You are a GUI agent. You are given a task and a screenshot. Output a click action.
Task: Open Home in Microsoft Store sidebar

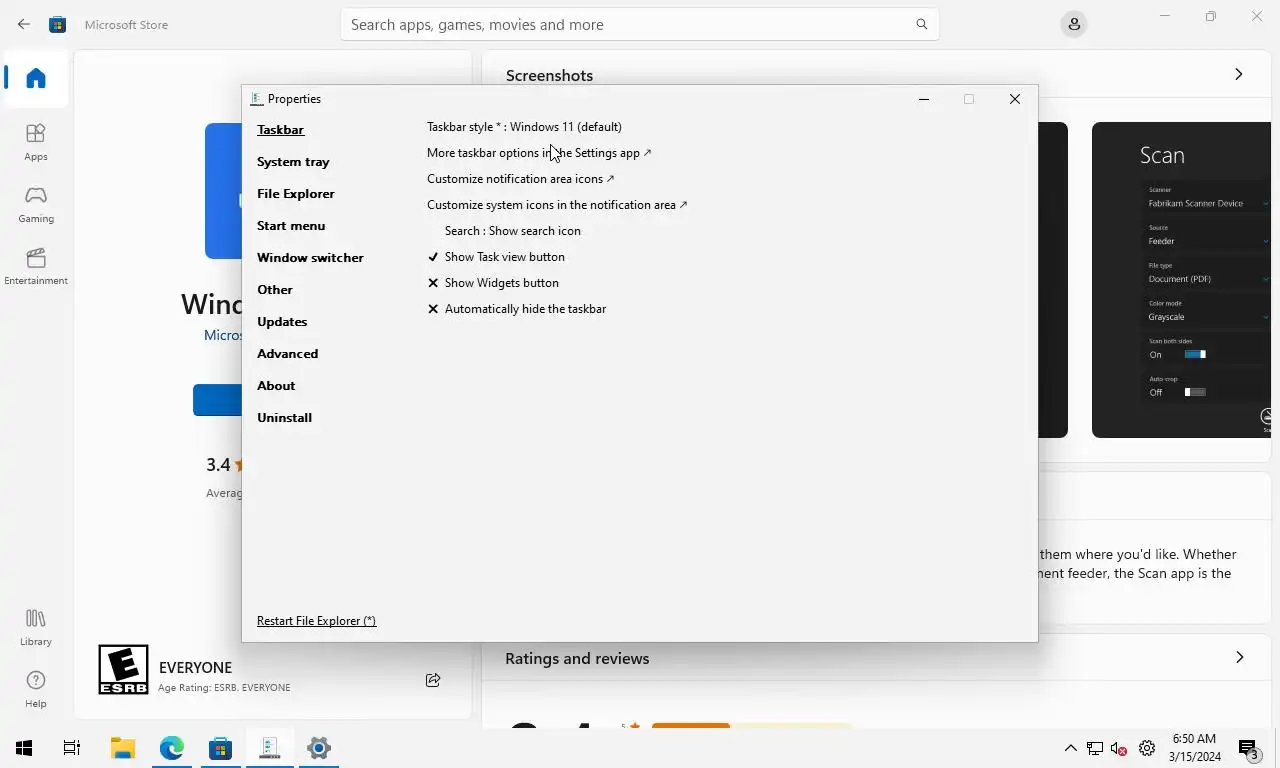(36, 78)
